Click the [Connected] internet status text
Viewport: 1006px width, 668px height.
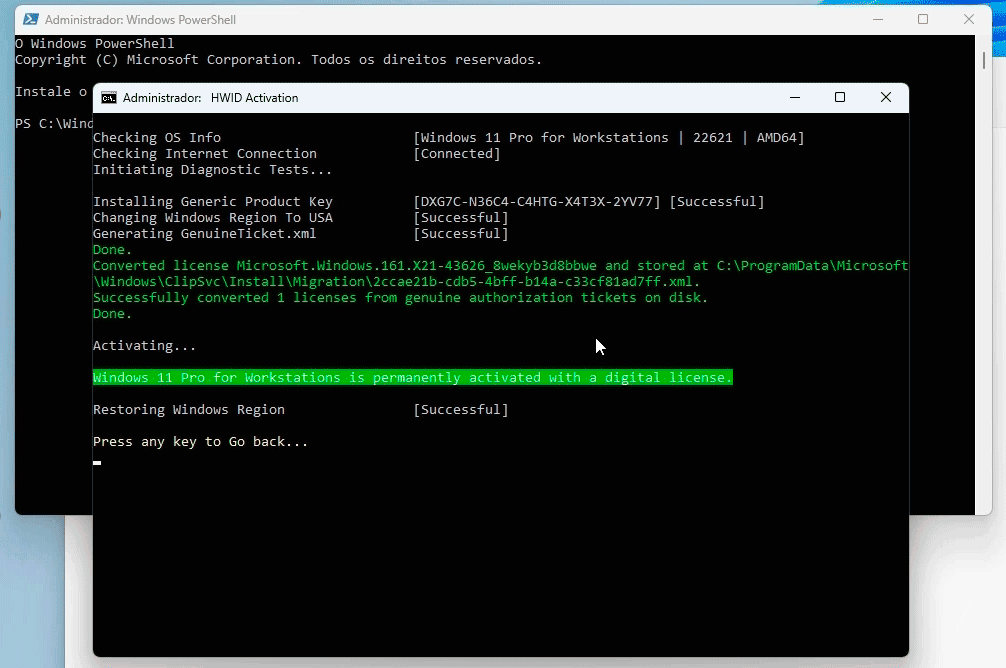coord(457,154)
